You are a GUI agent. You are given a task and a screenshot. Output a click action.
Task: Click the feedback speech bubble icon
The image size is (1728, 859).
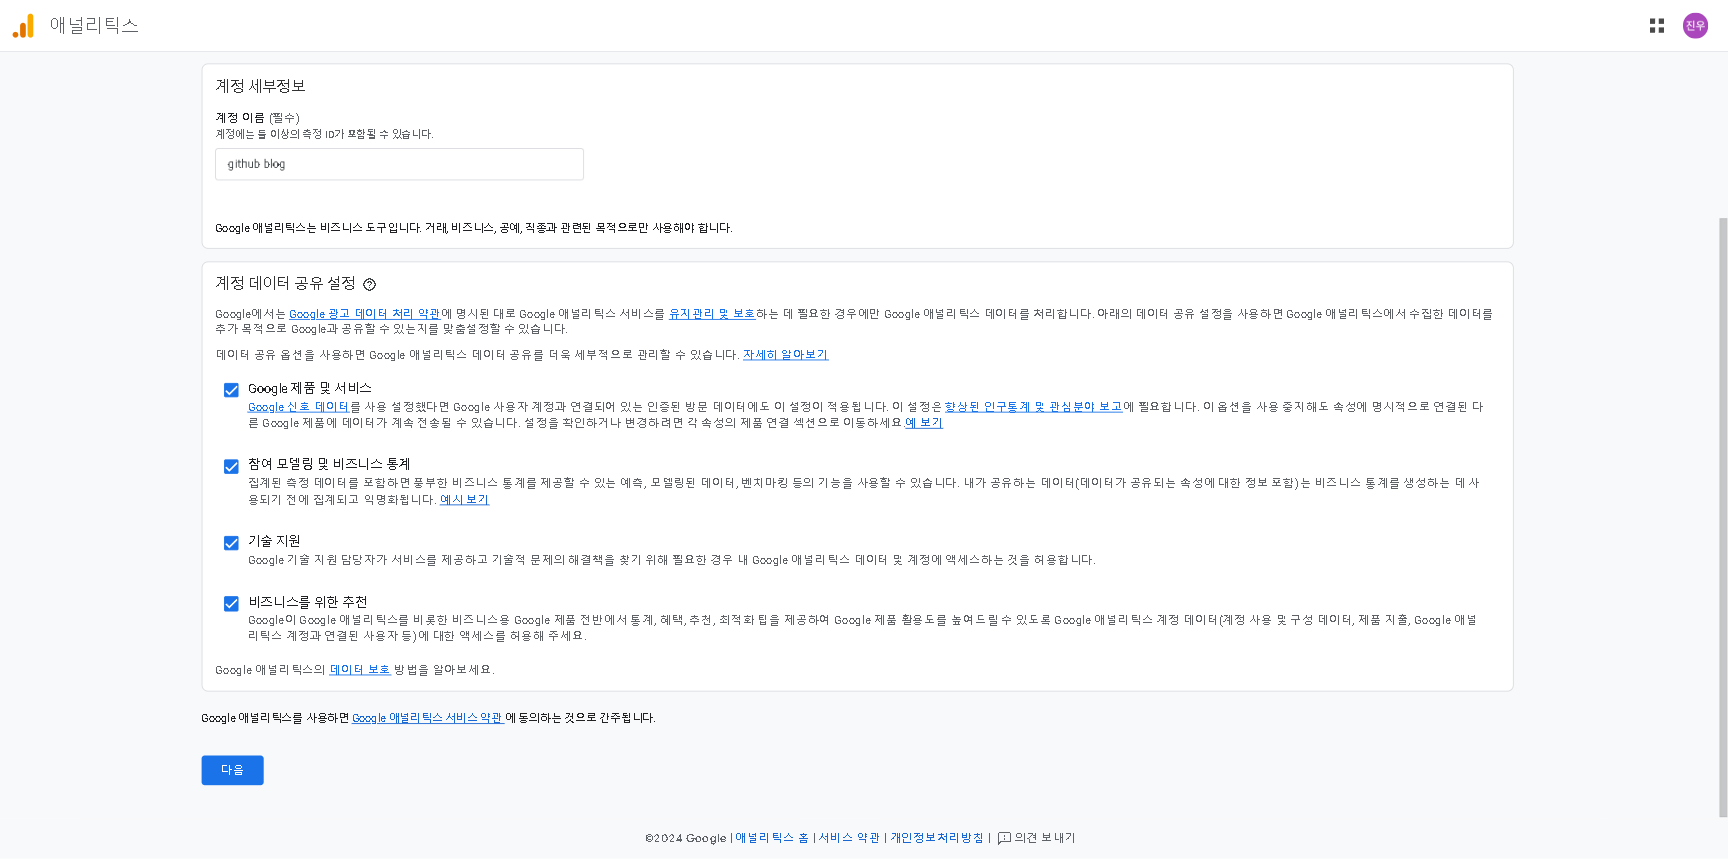tap(1004, 838)
